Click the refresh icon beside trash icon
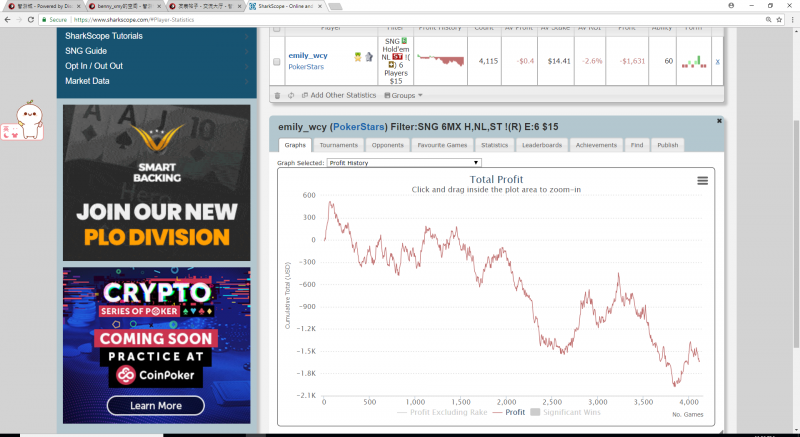The height and width of the screenshot is (437, 800). (x=290, y=95)
